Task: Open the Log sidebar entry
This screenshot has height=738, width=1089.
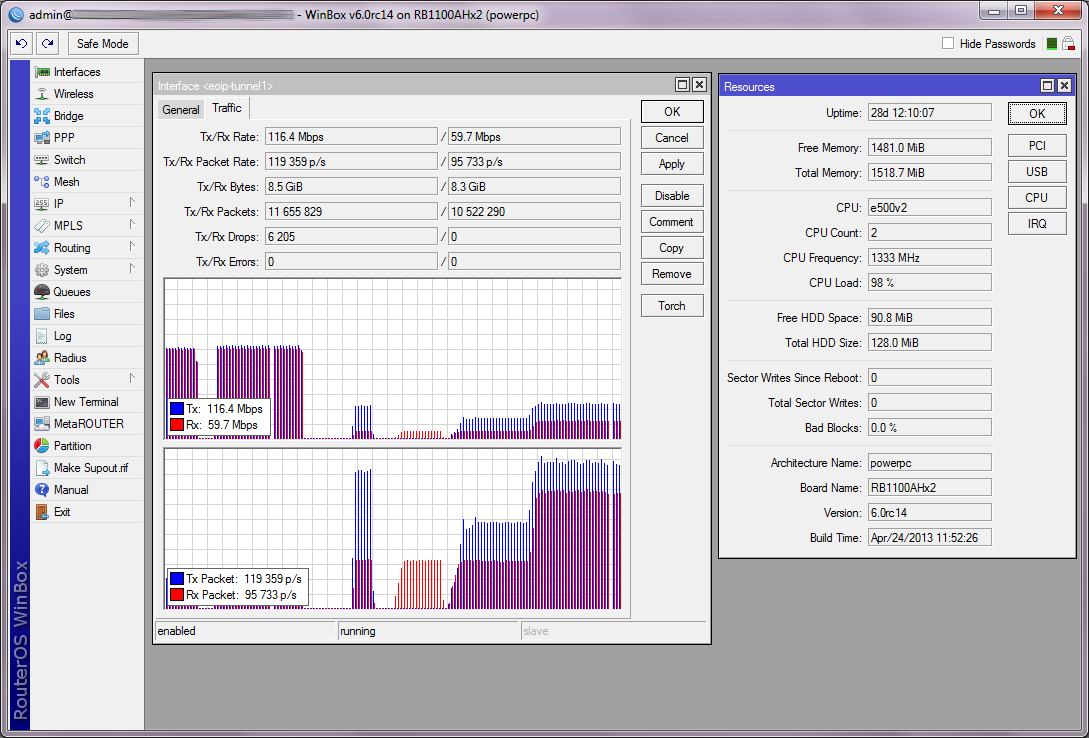Action: click(62, 336)
